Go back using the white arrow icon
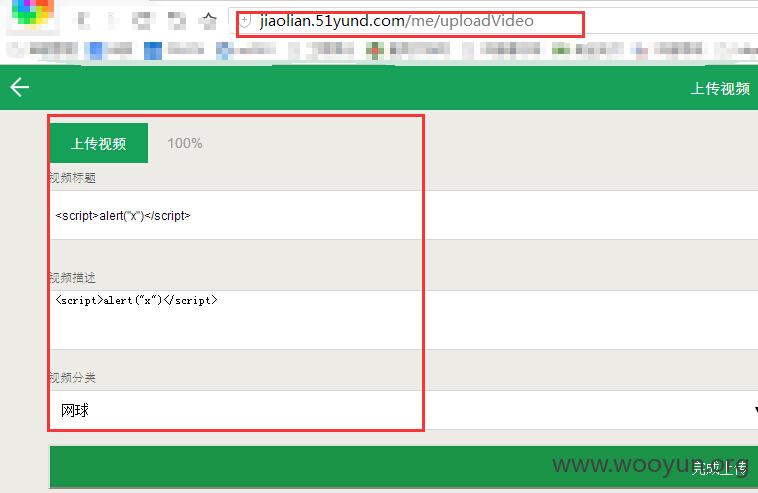758x493 pixels. 20,87
